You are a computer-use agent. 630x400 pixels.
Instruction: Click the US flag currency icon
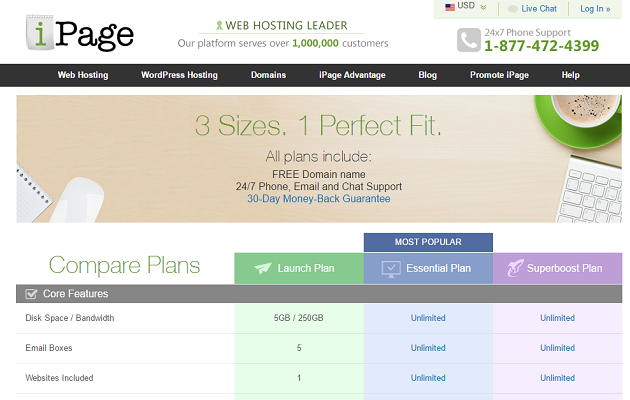450,7
